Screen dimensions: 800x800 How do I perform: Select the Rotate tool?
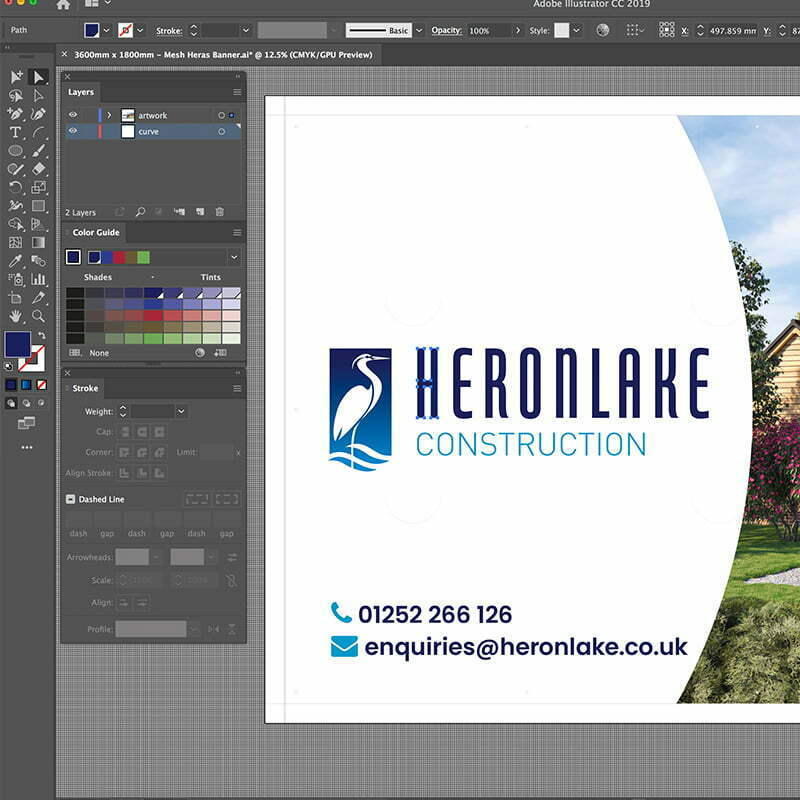click(15, 187)
